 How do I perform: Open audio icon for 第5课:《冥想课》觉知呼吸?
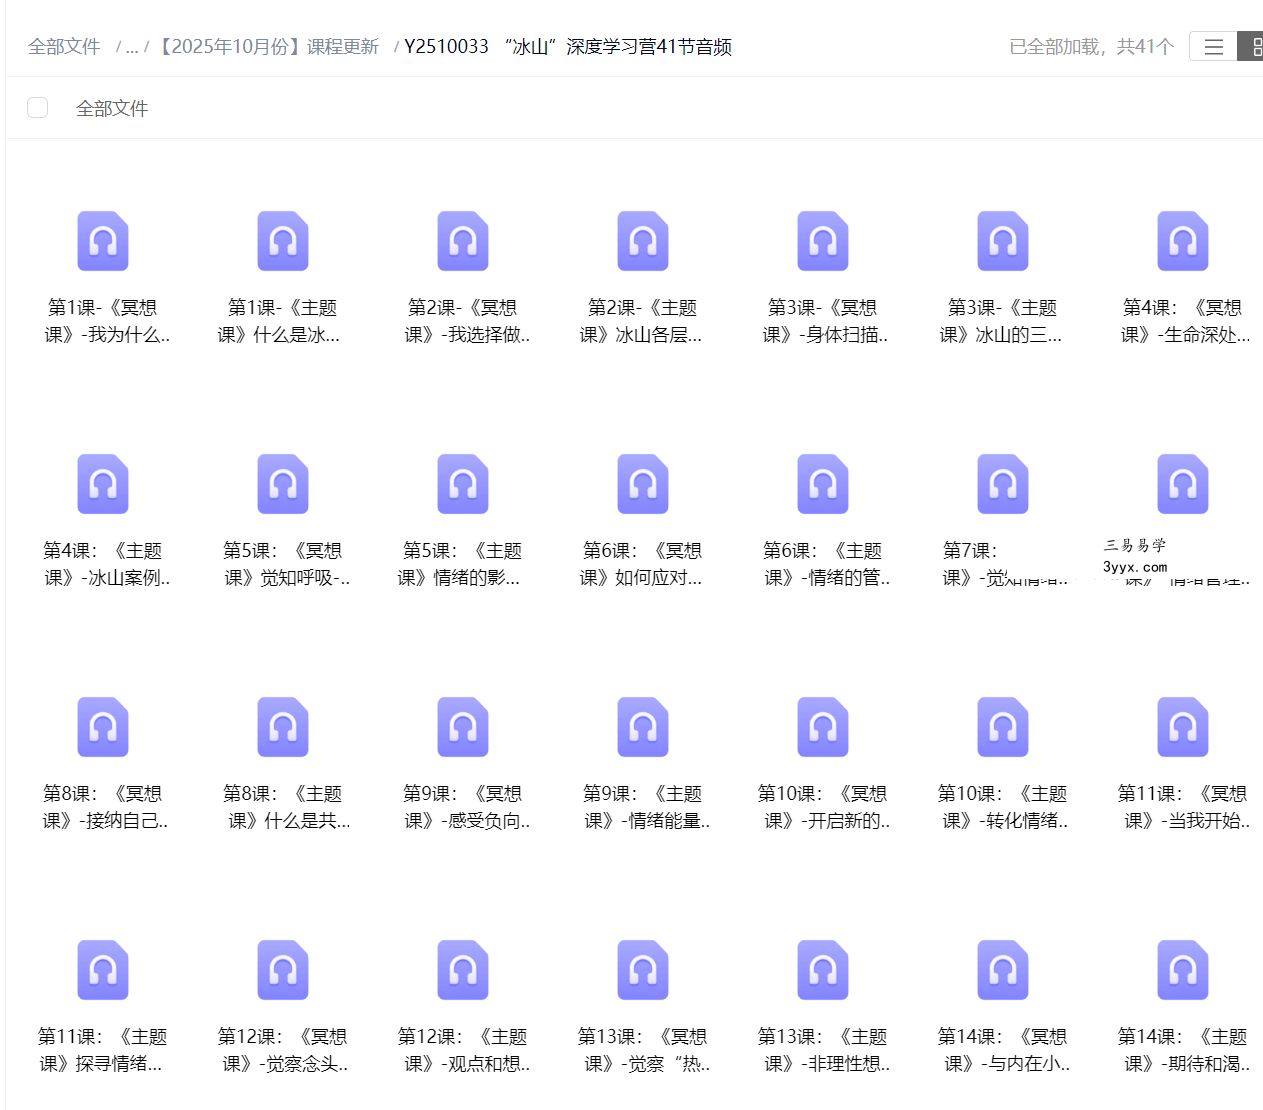pyautogui.click(x=283, y=484)
